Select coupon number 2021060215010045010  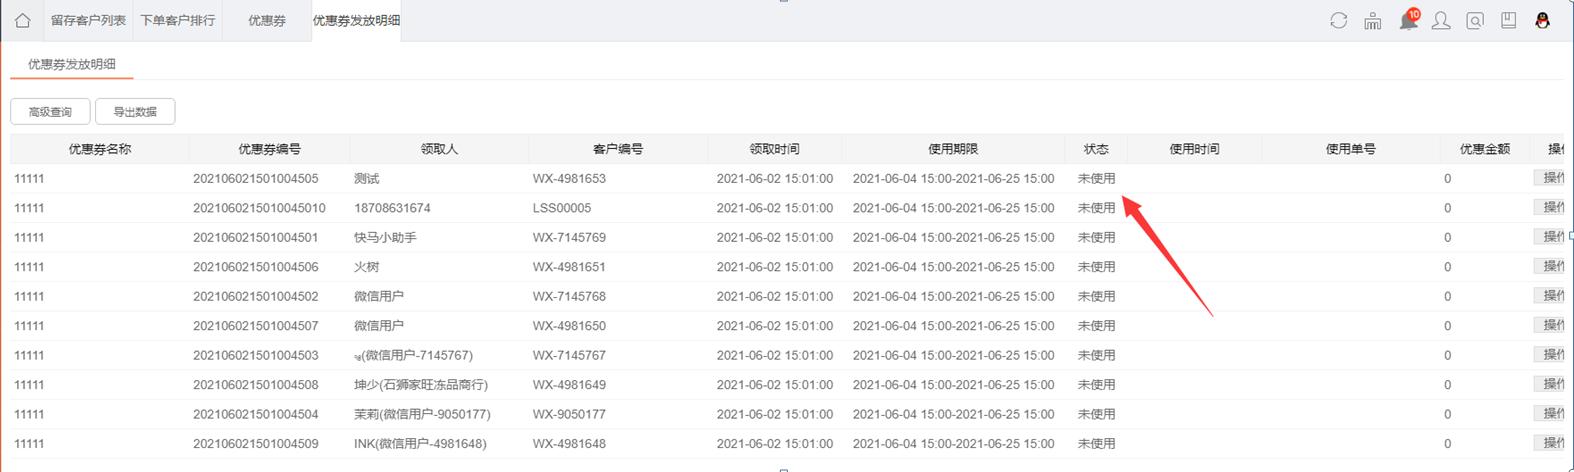point(260,208)
